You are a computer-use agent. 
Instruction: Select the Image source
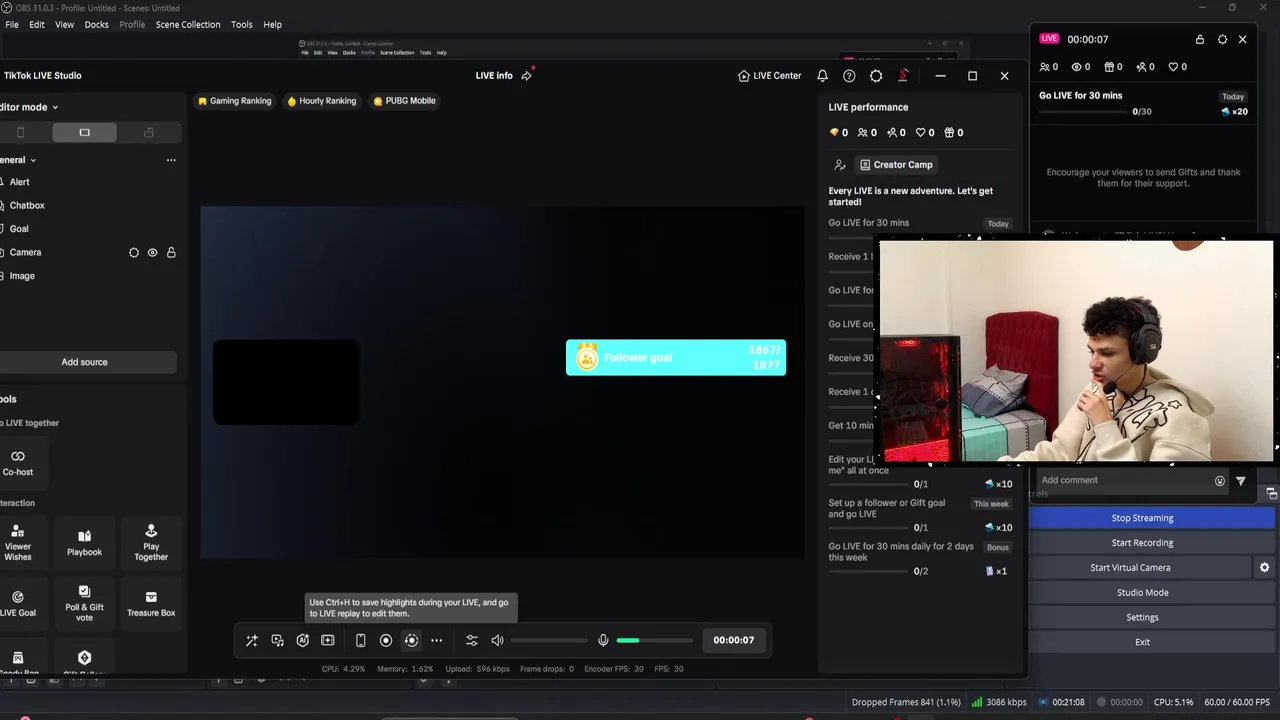coord(22,276)
